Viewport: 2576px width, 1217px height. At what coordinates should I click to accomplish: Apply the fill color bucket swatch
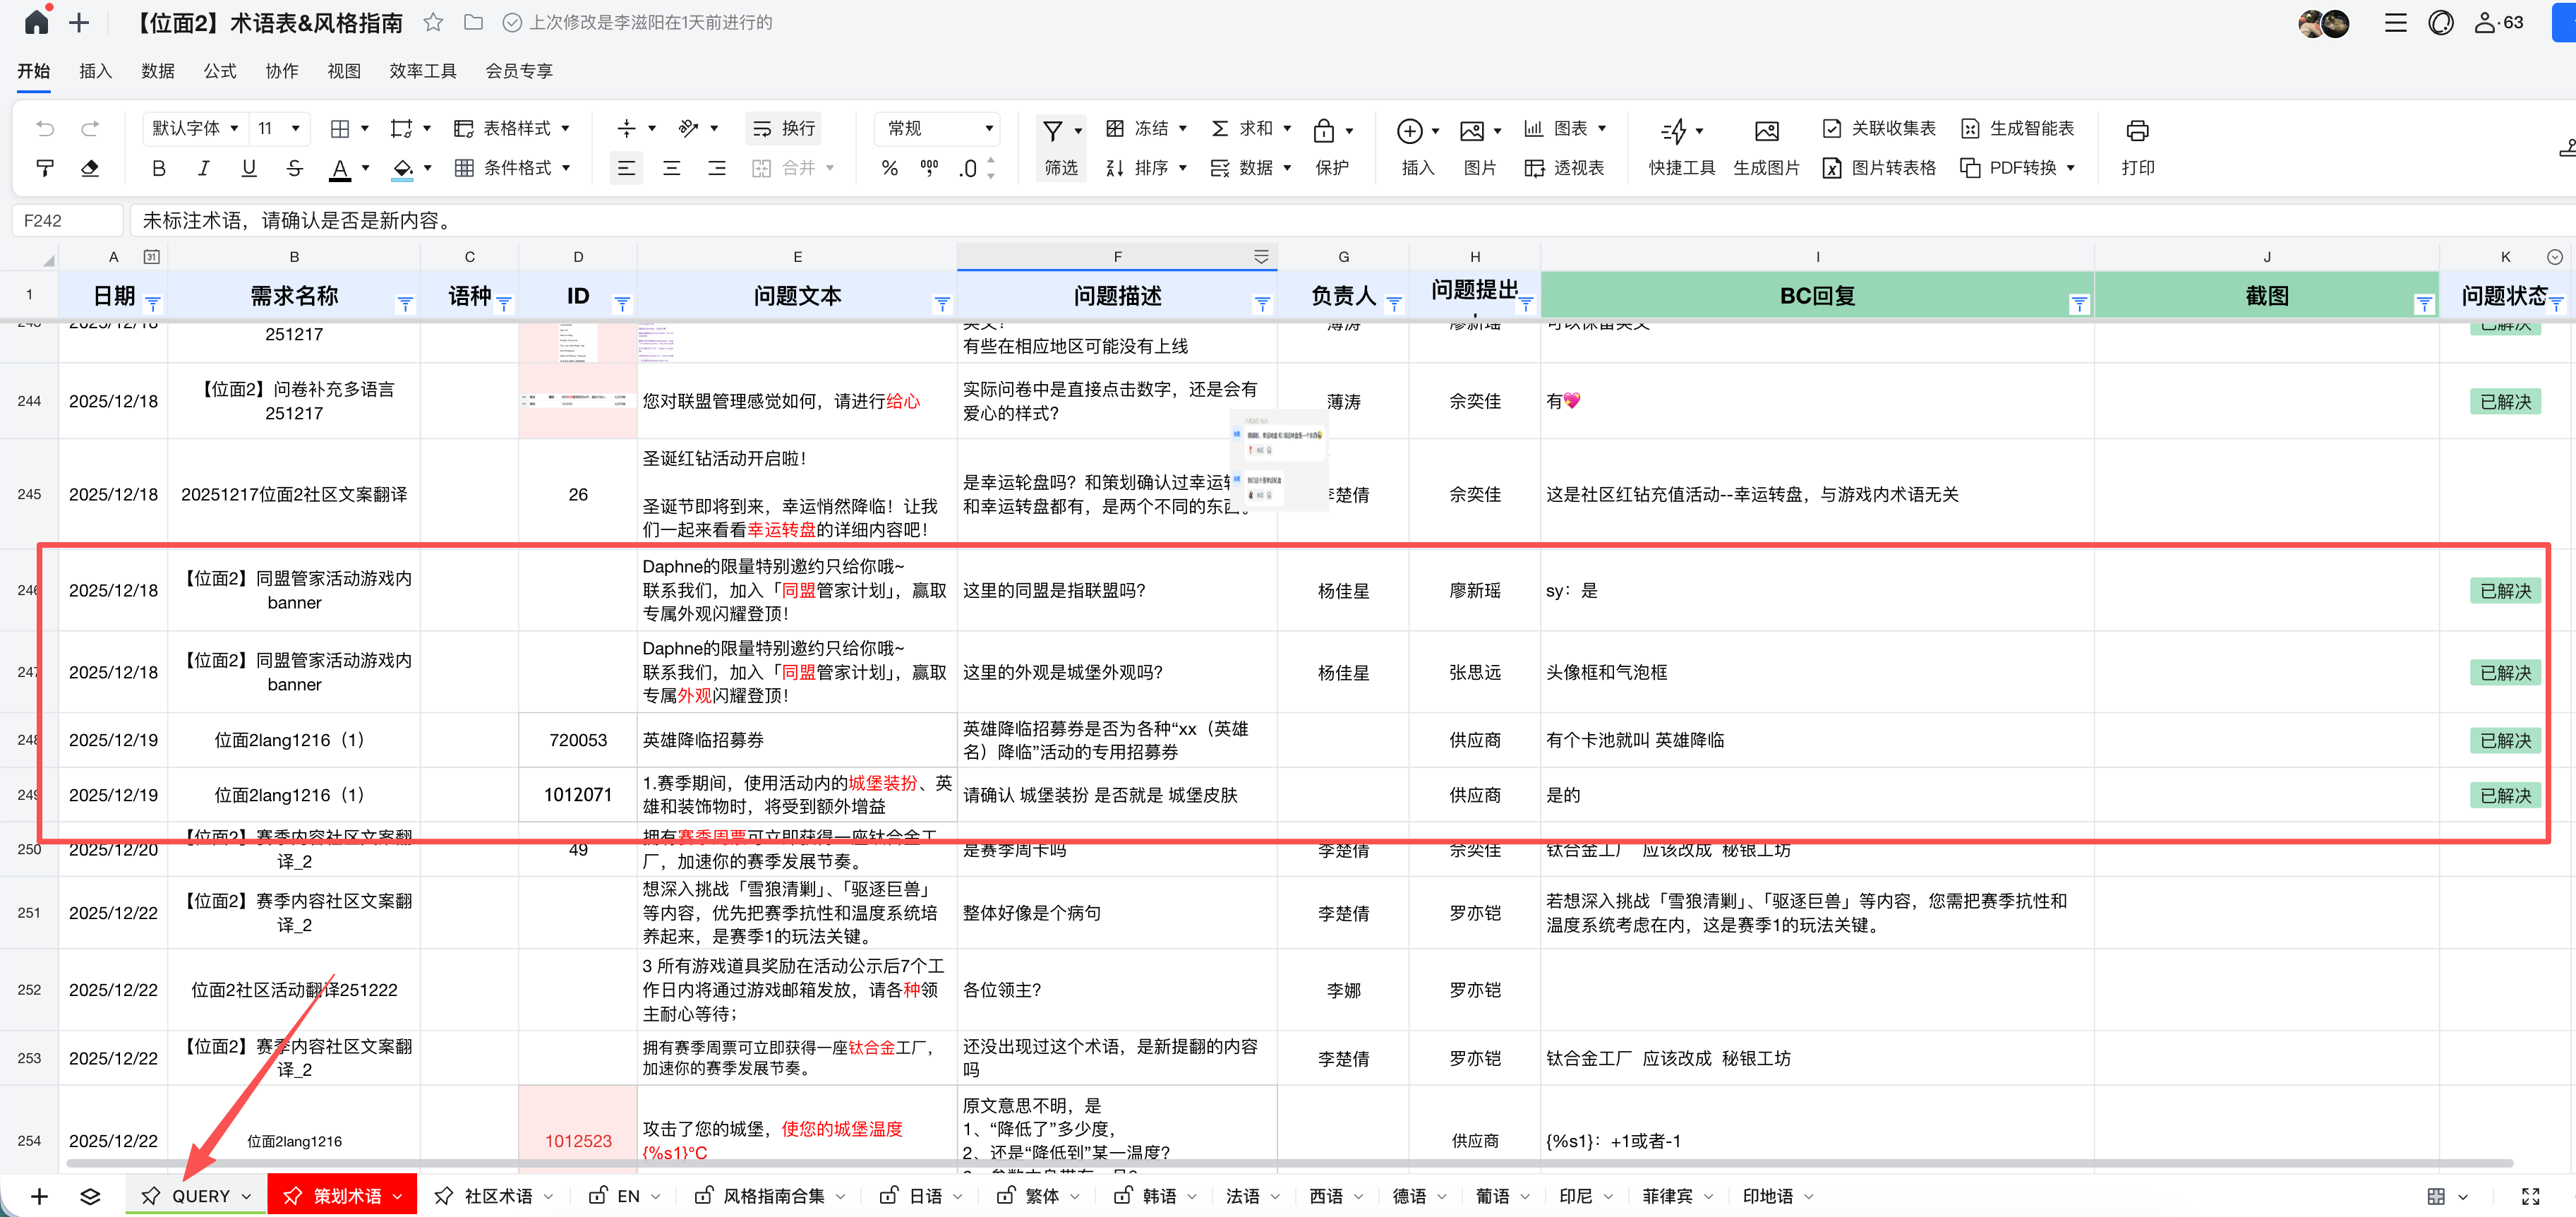402,169
